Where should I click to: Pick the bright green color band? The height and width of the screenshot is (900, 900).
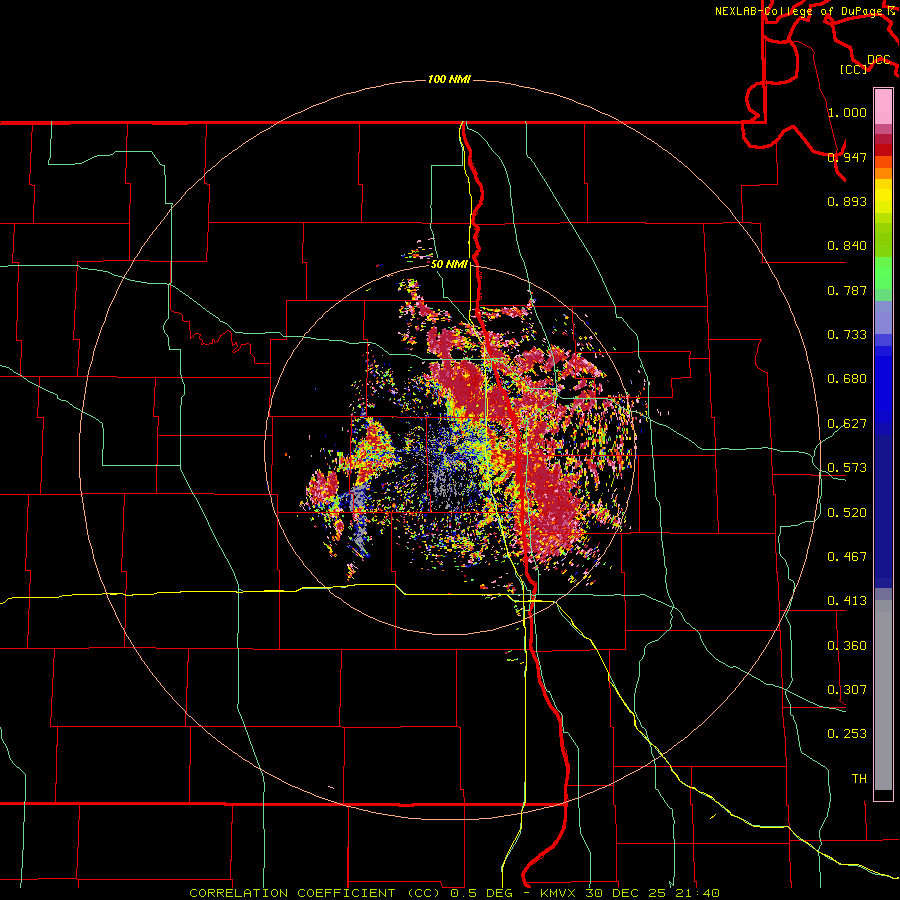point(883,273)
